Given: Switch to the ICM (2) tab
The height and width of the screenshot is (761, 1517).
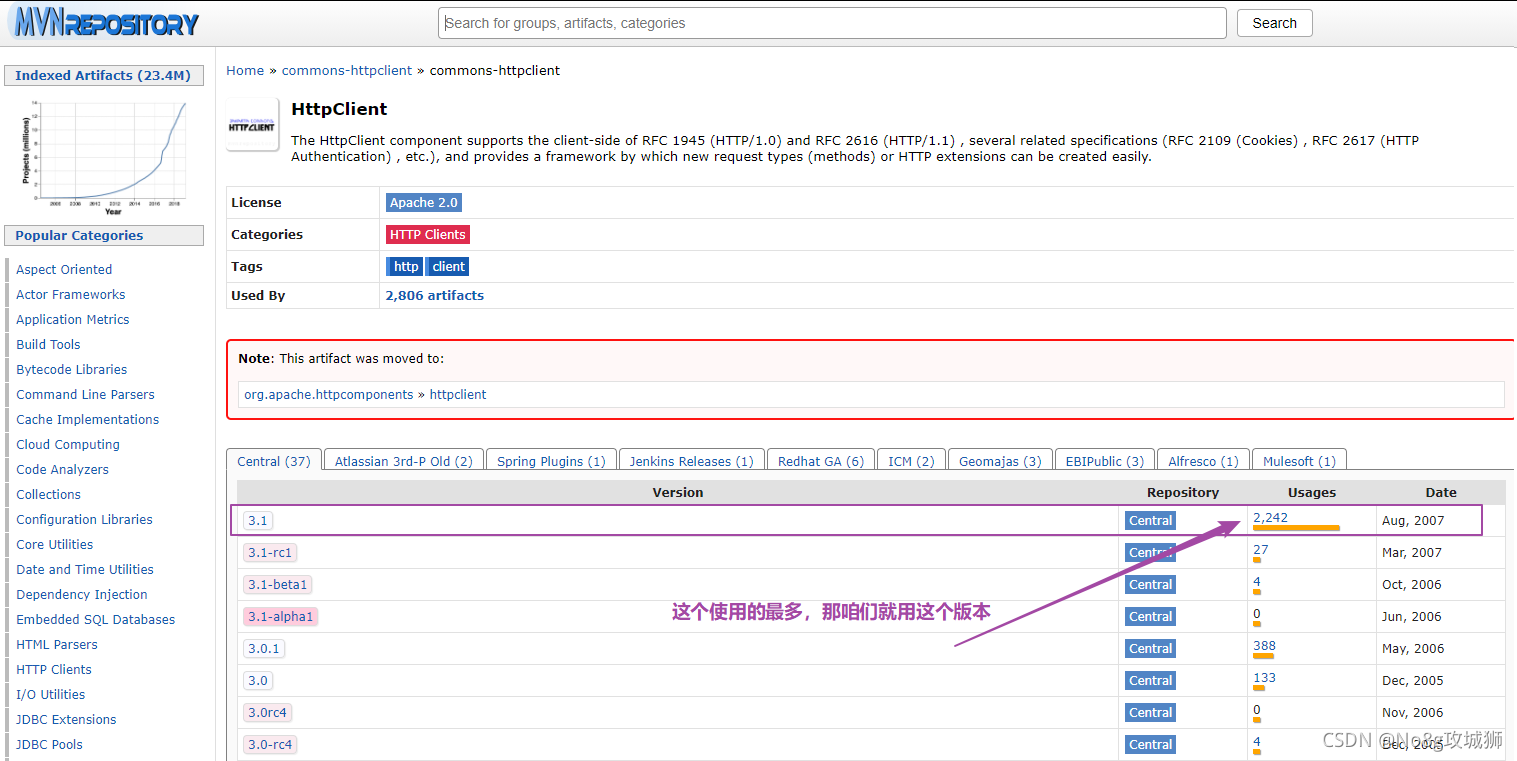Looking at the screenshot, I should (x=911, y=461).
